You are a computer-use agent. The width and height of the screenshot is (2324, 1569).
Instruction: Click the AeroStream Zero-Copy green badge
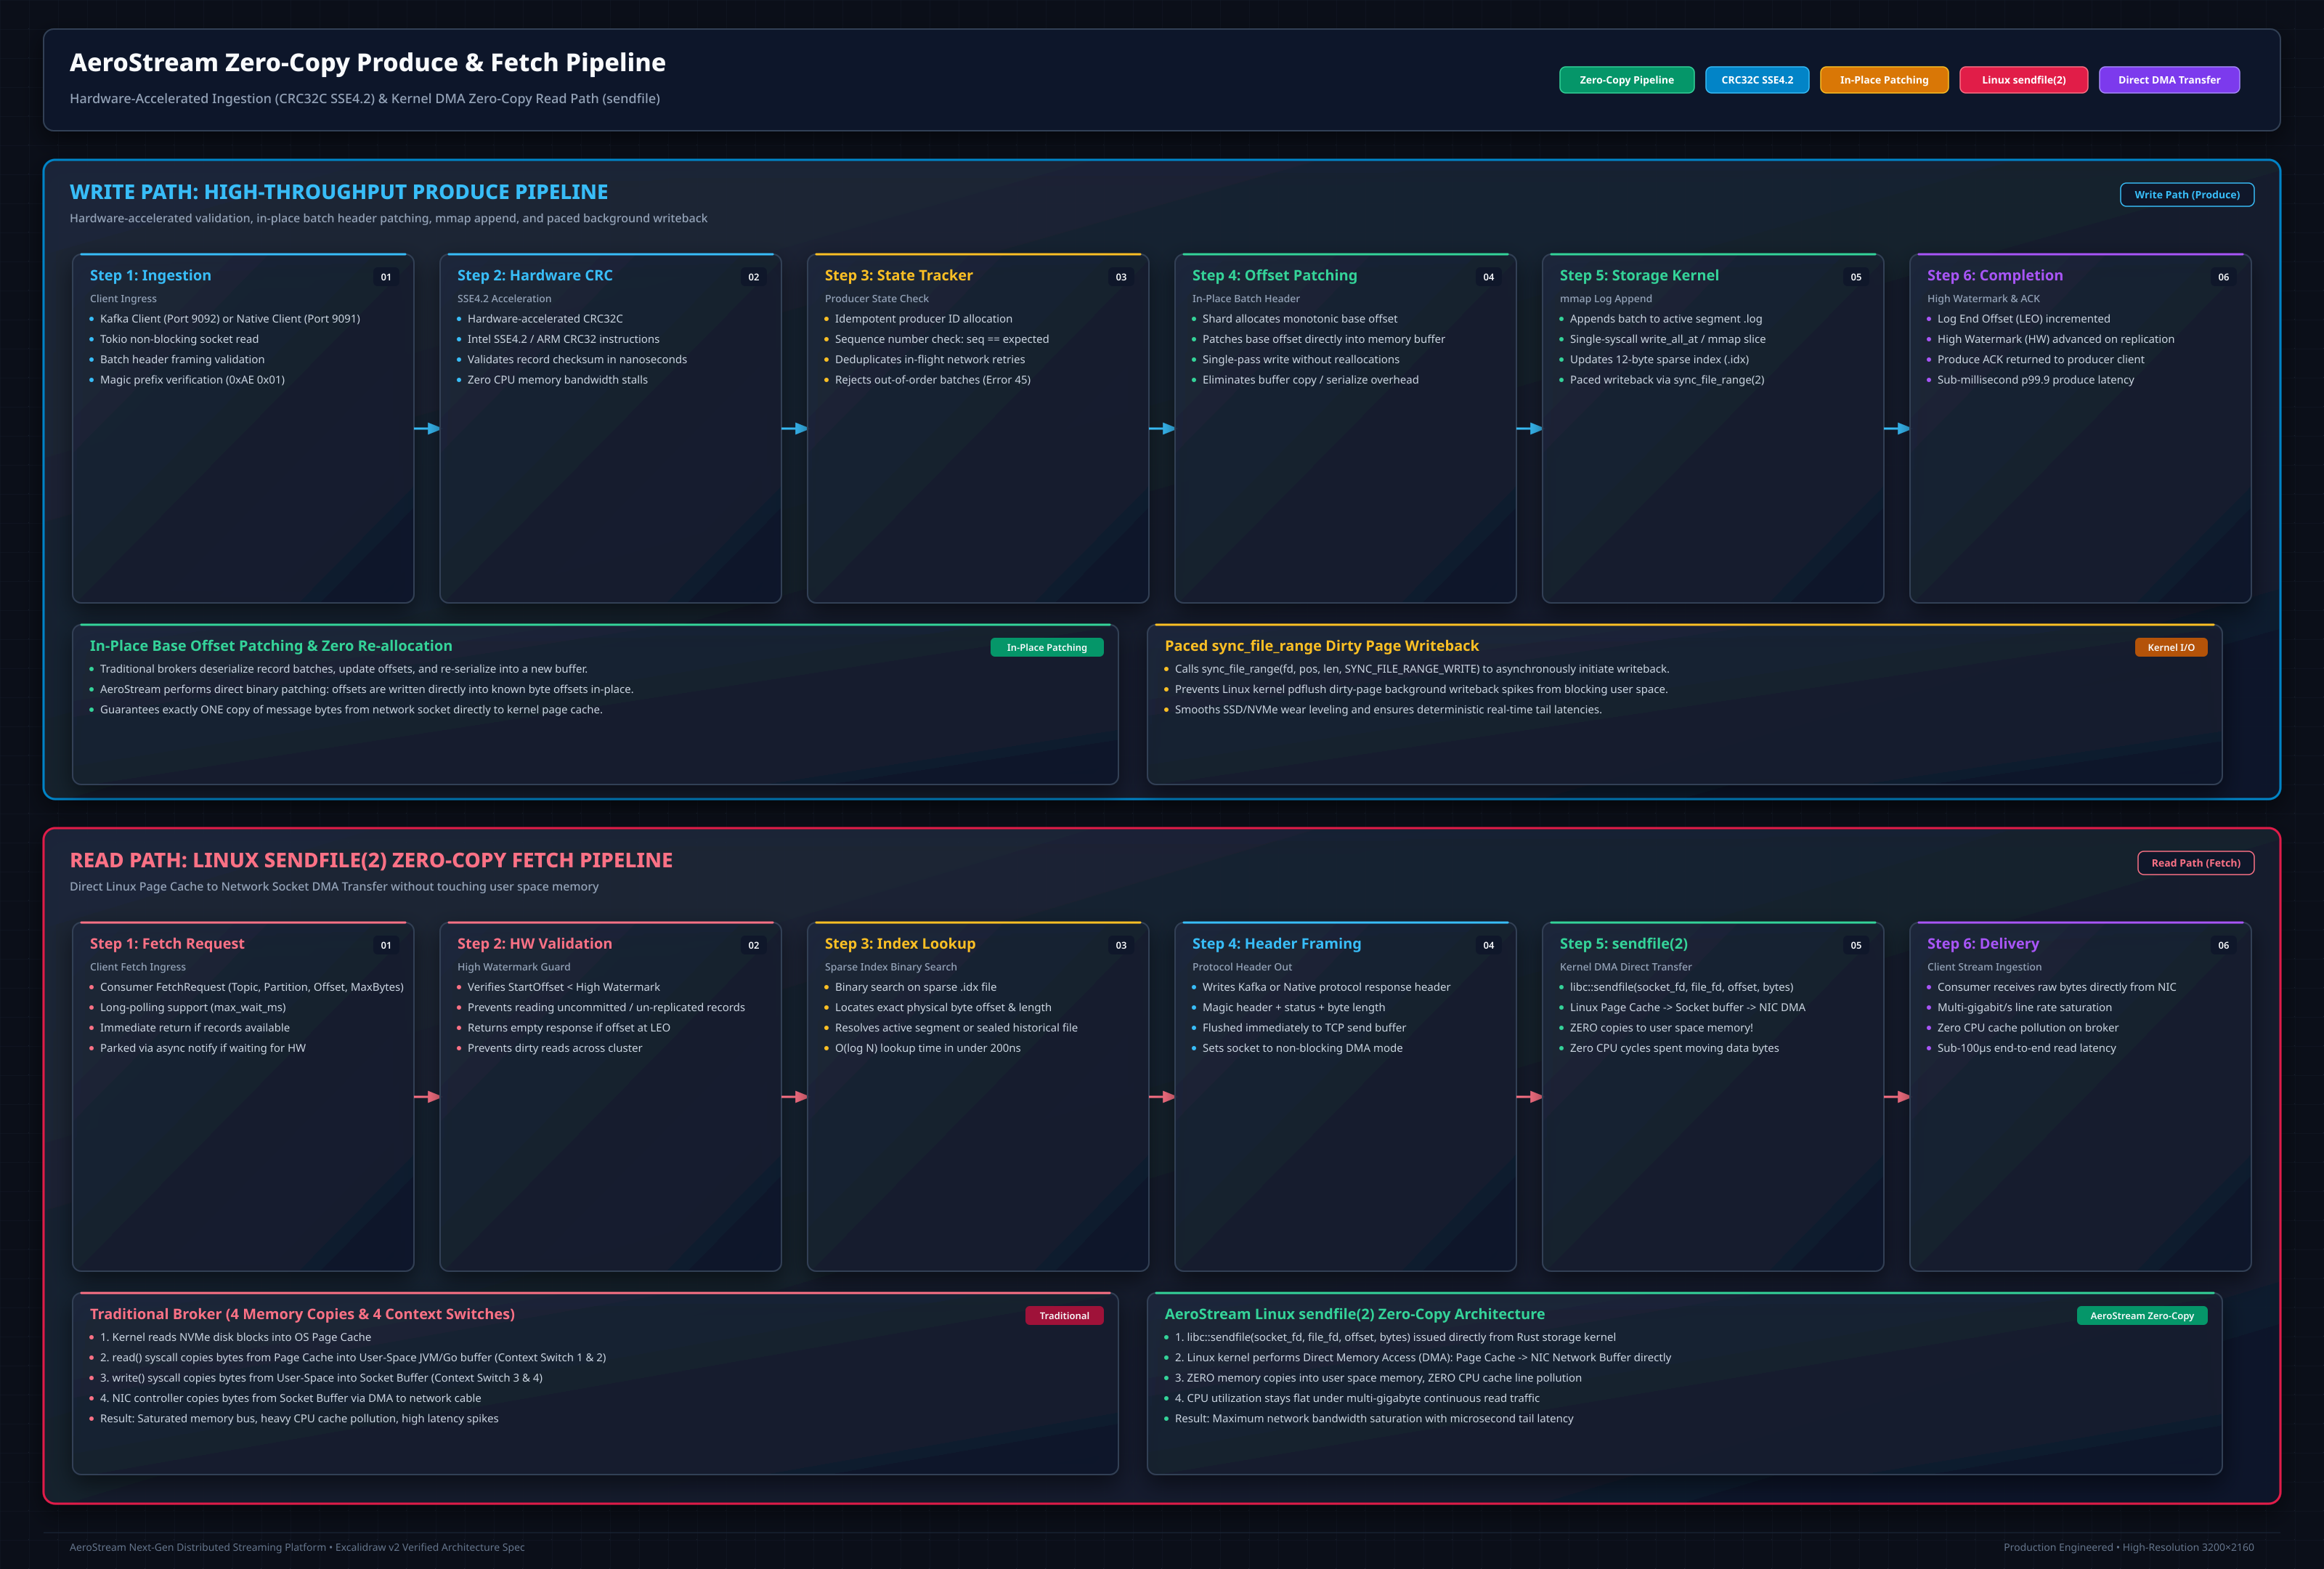pos(2141,1316)
